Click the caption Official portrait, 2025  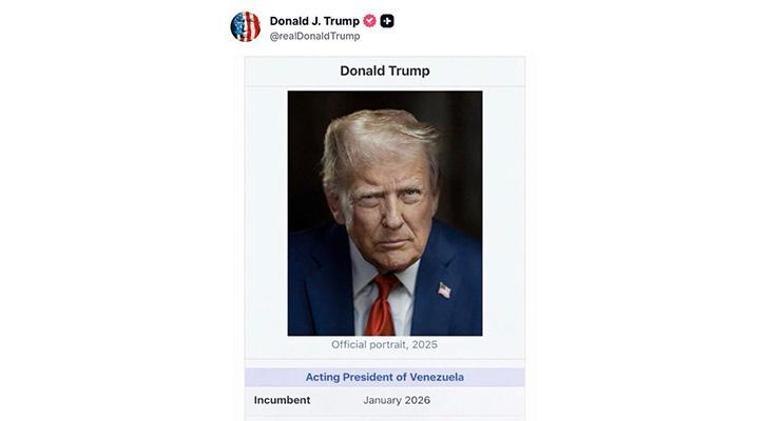pyautogui.click(x=385, y=345)
